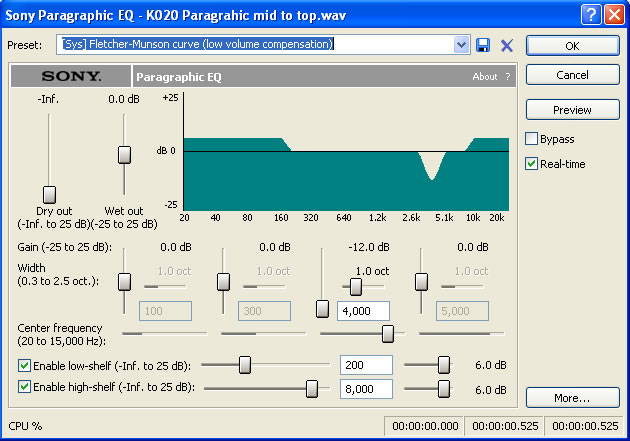Click the 4,000 center frequency field

pos(363,311)
